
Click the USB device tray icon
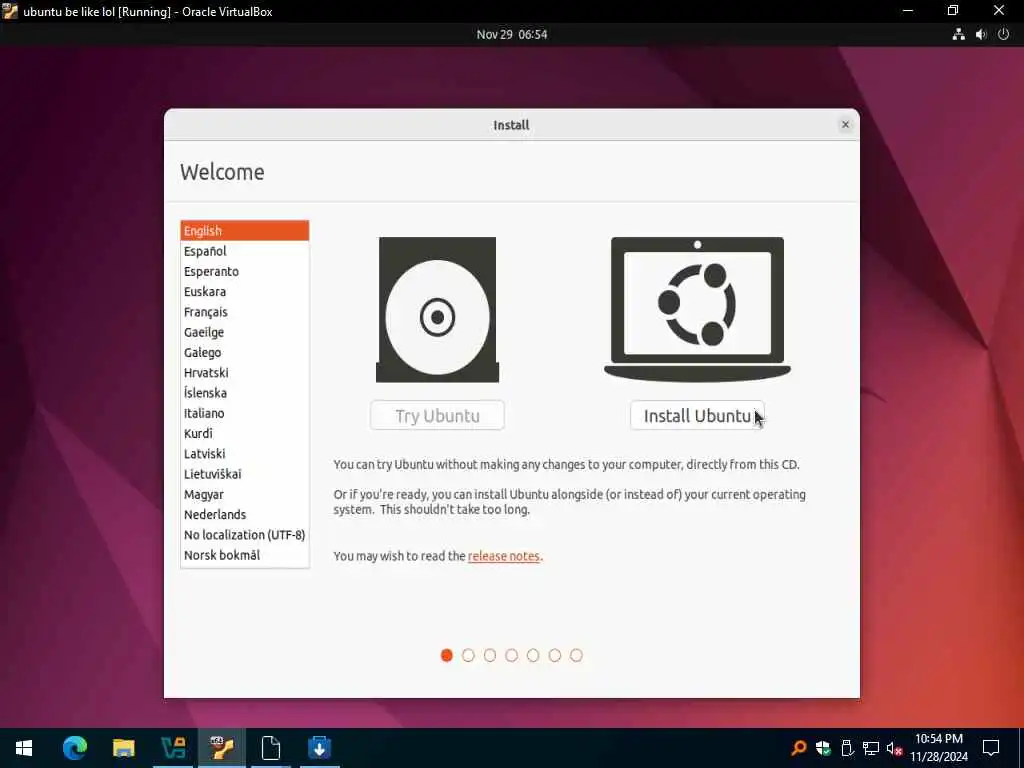pos(847,748)
